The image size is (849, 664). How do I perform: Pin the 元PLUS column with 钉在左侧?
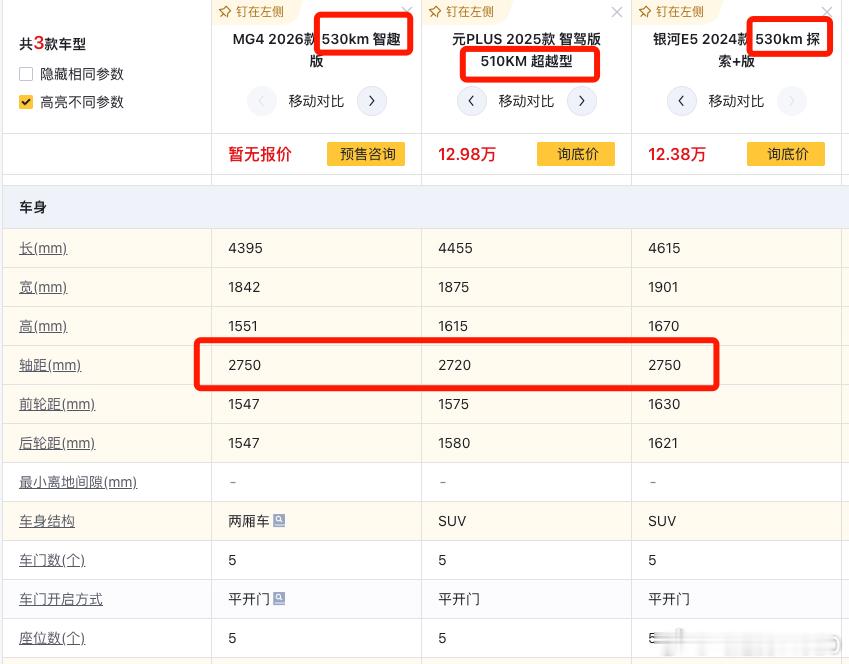462,11
